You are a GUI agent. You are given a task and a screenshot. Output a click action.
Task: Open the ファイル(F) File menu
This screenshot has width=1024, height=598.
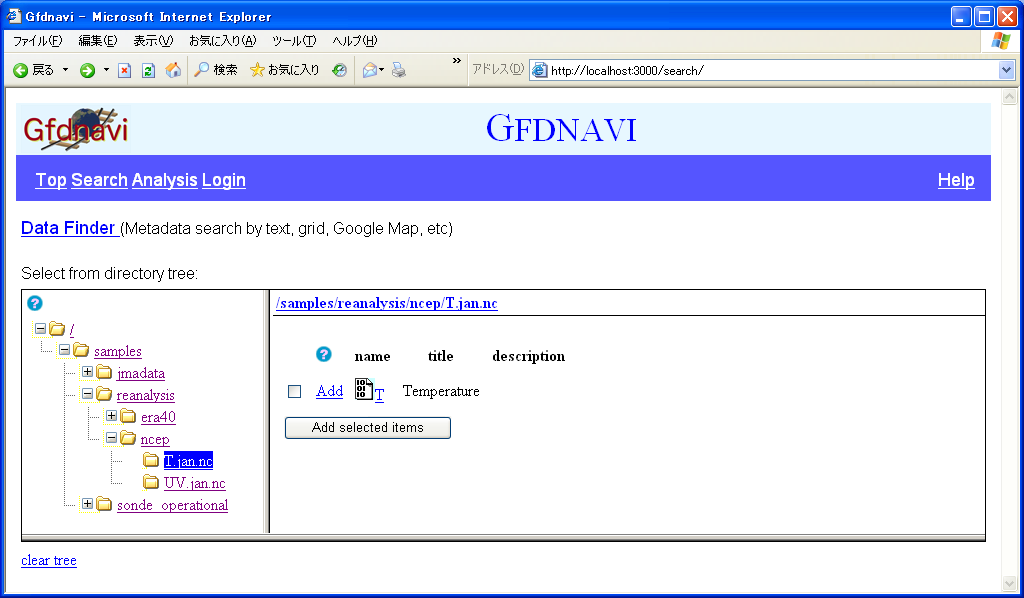click(x=37, y=40)
